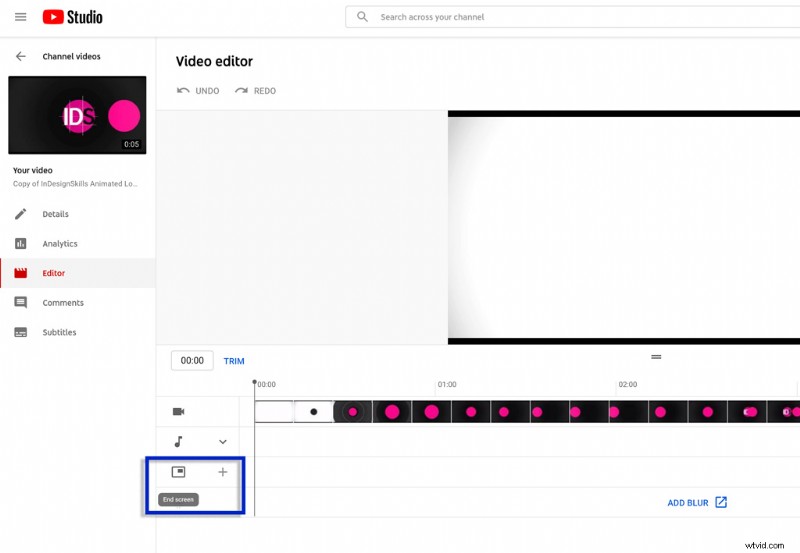The height and width of the screenshot is (553, 800).
Task: Click the search magnifier icon
Action: (362, 17)
